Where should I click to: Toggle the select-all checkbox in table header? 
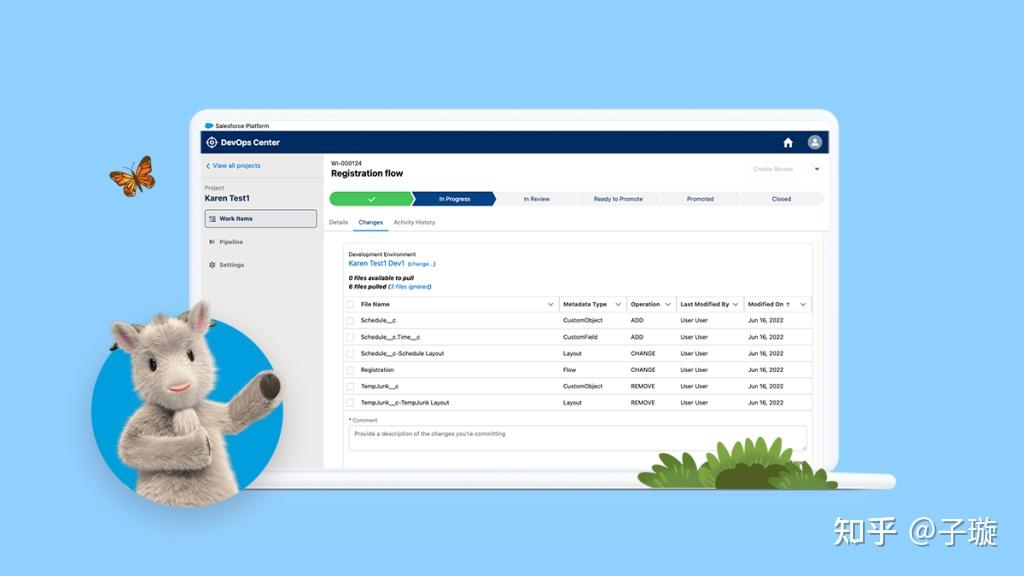350,303
